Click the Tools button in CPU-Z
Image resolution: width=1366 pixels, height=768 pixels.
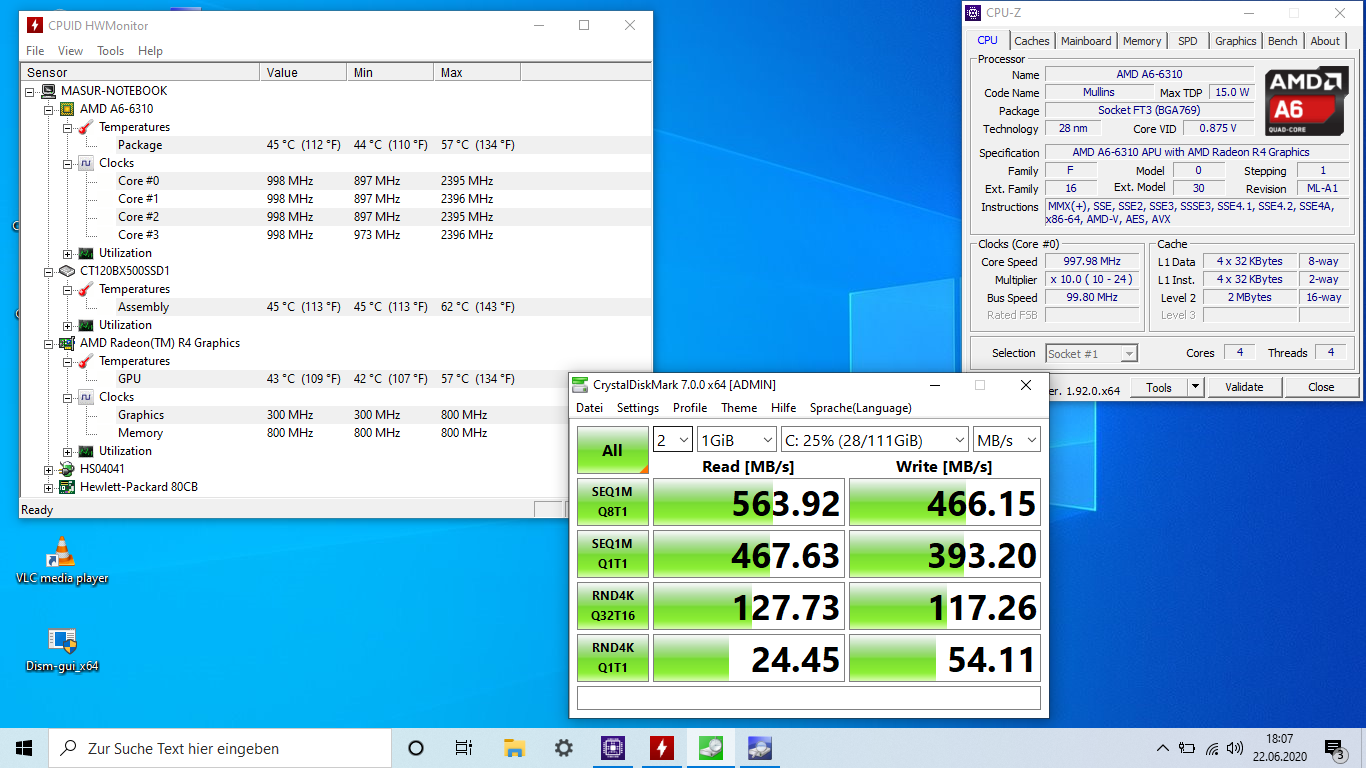pos(1159,387)
